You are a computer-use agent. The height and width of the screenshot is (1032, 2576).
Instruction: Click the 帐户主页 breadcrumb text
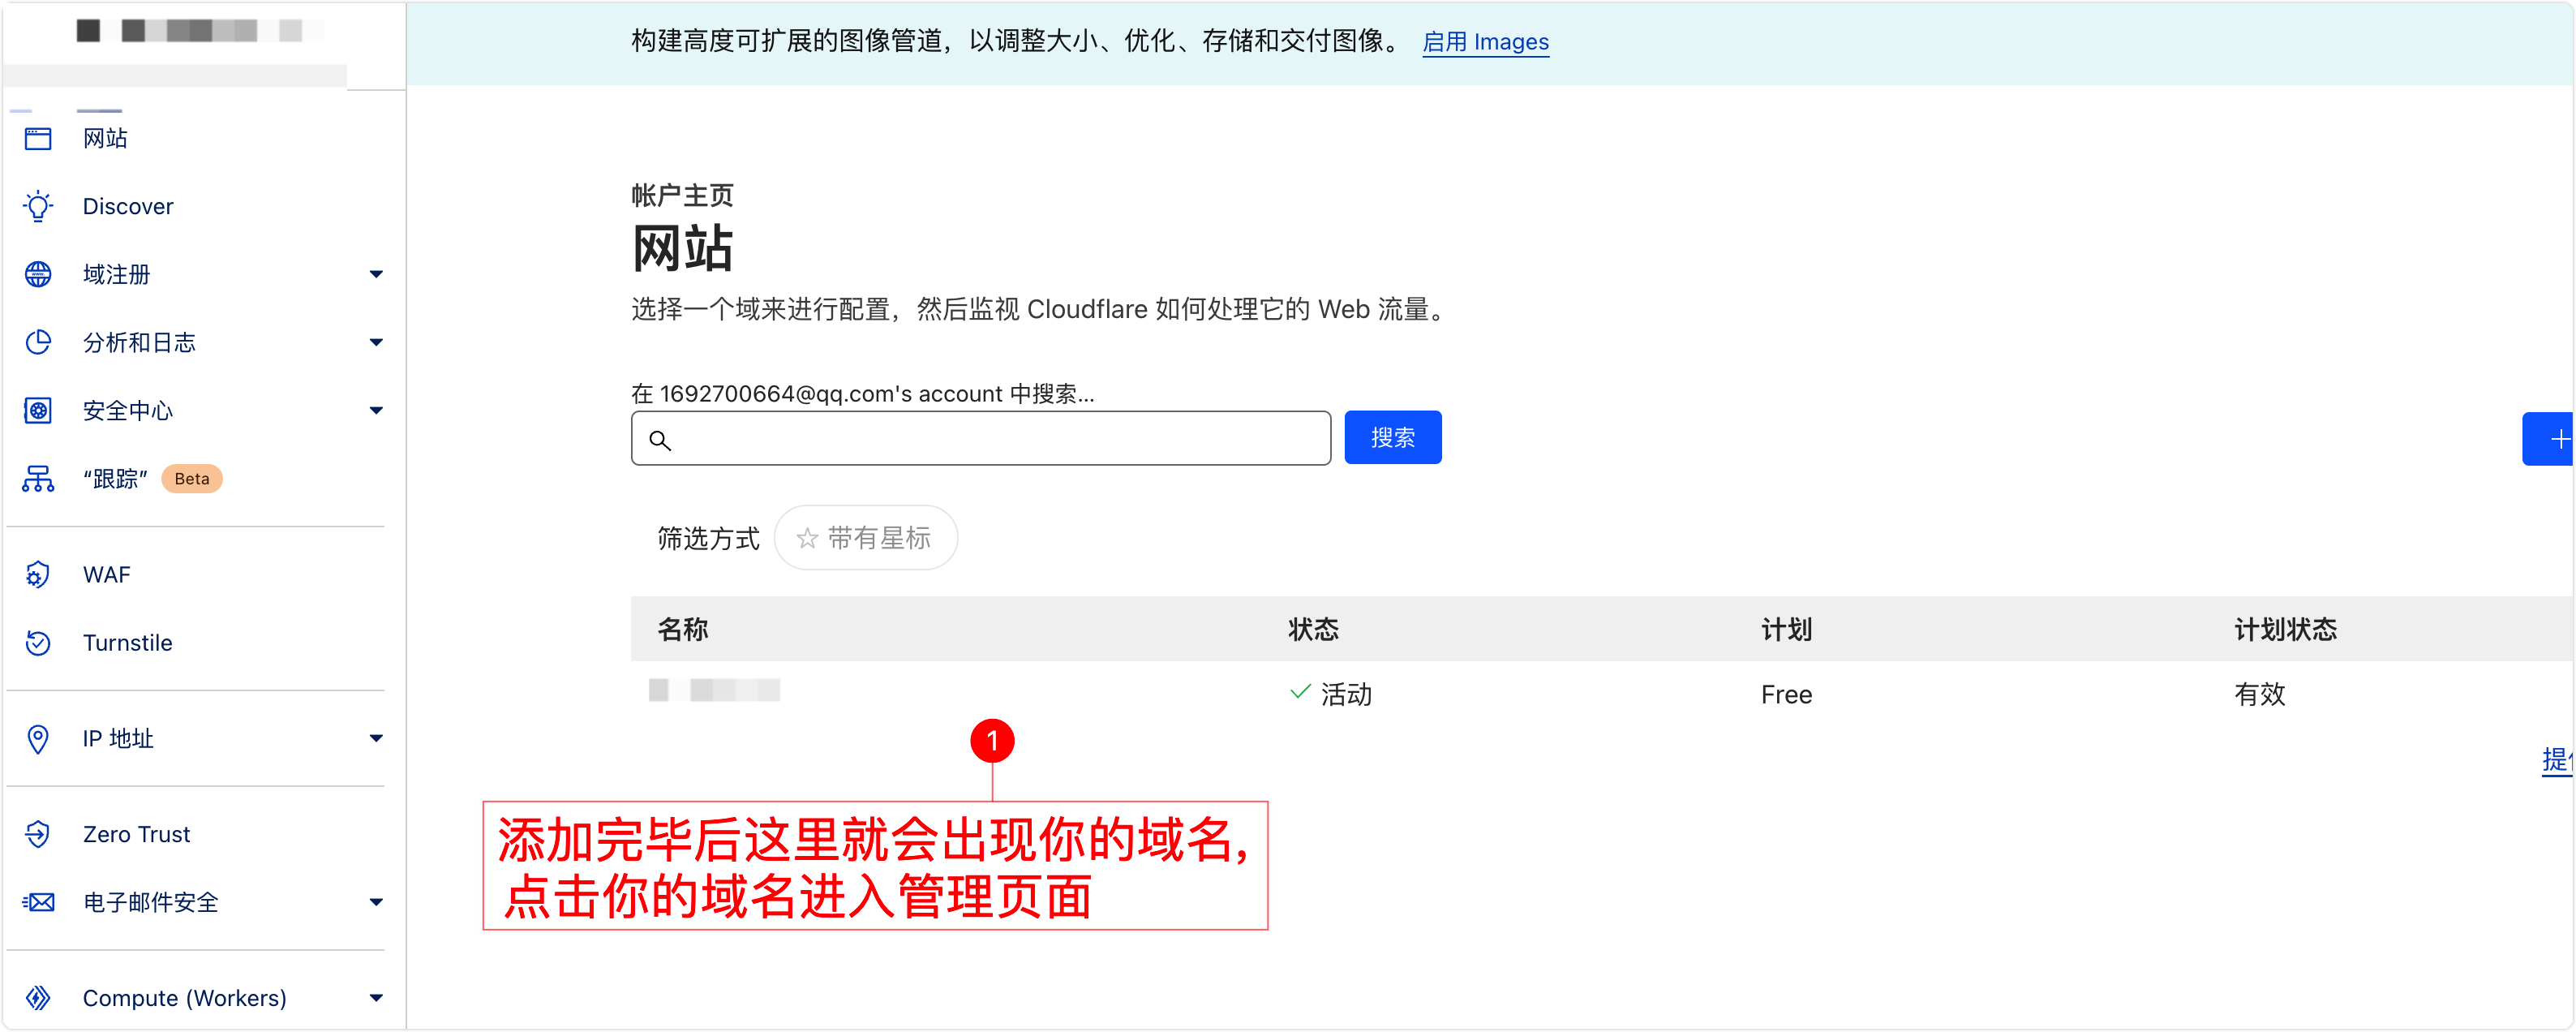(x=682, y=195)
